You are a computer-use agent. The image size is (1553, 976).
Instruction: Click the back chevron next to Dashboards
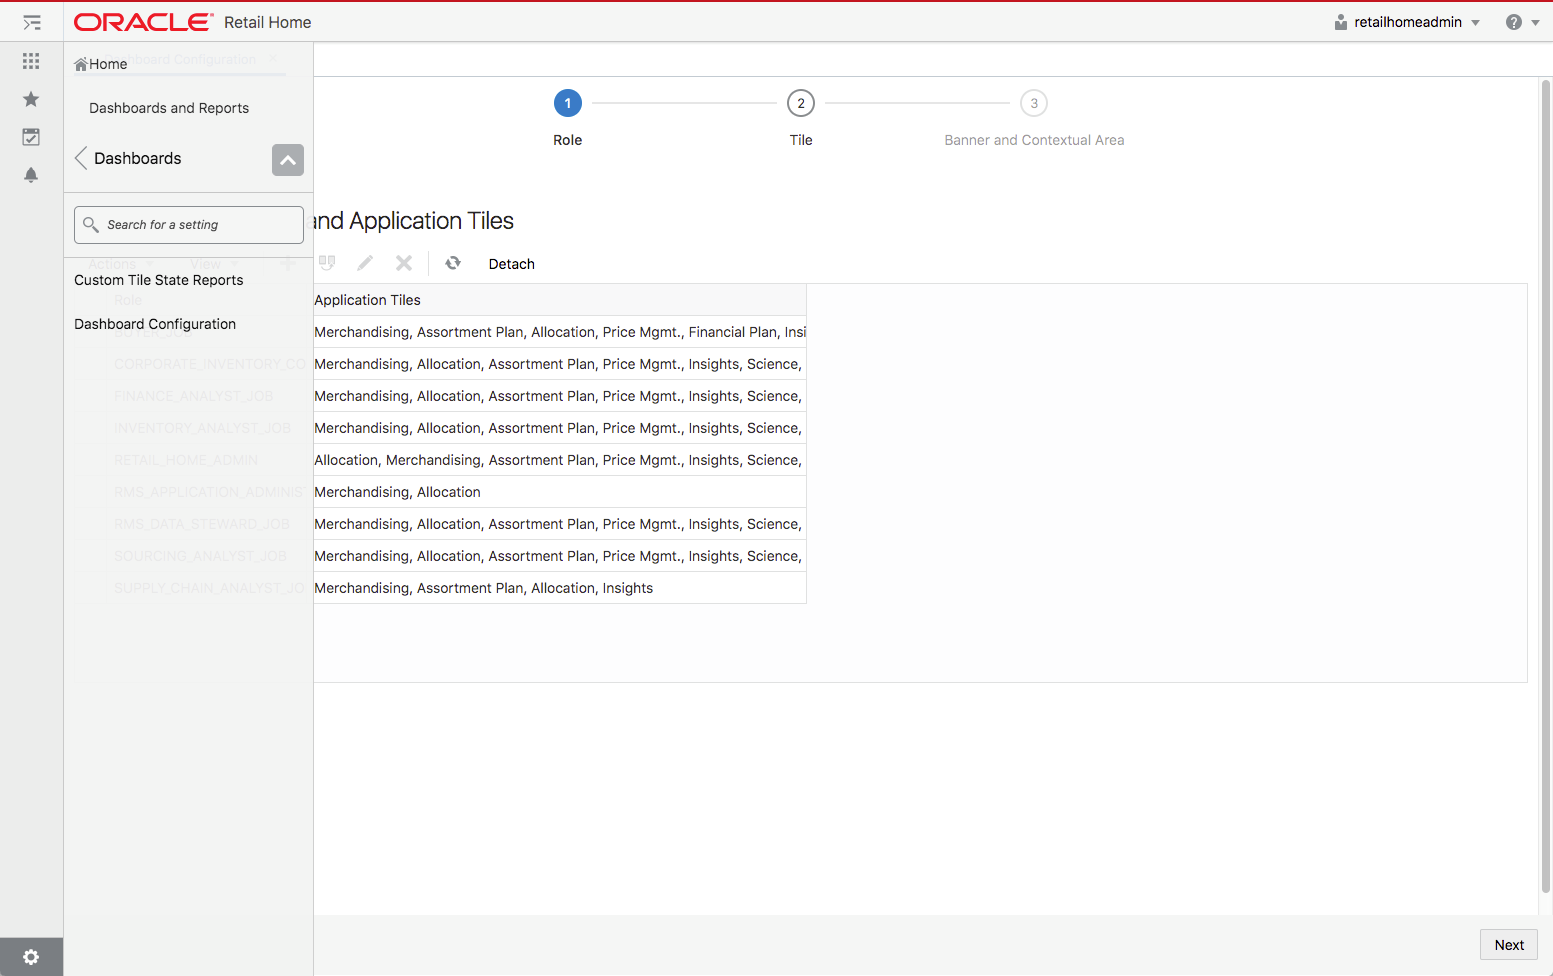(80, 158)
